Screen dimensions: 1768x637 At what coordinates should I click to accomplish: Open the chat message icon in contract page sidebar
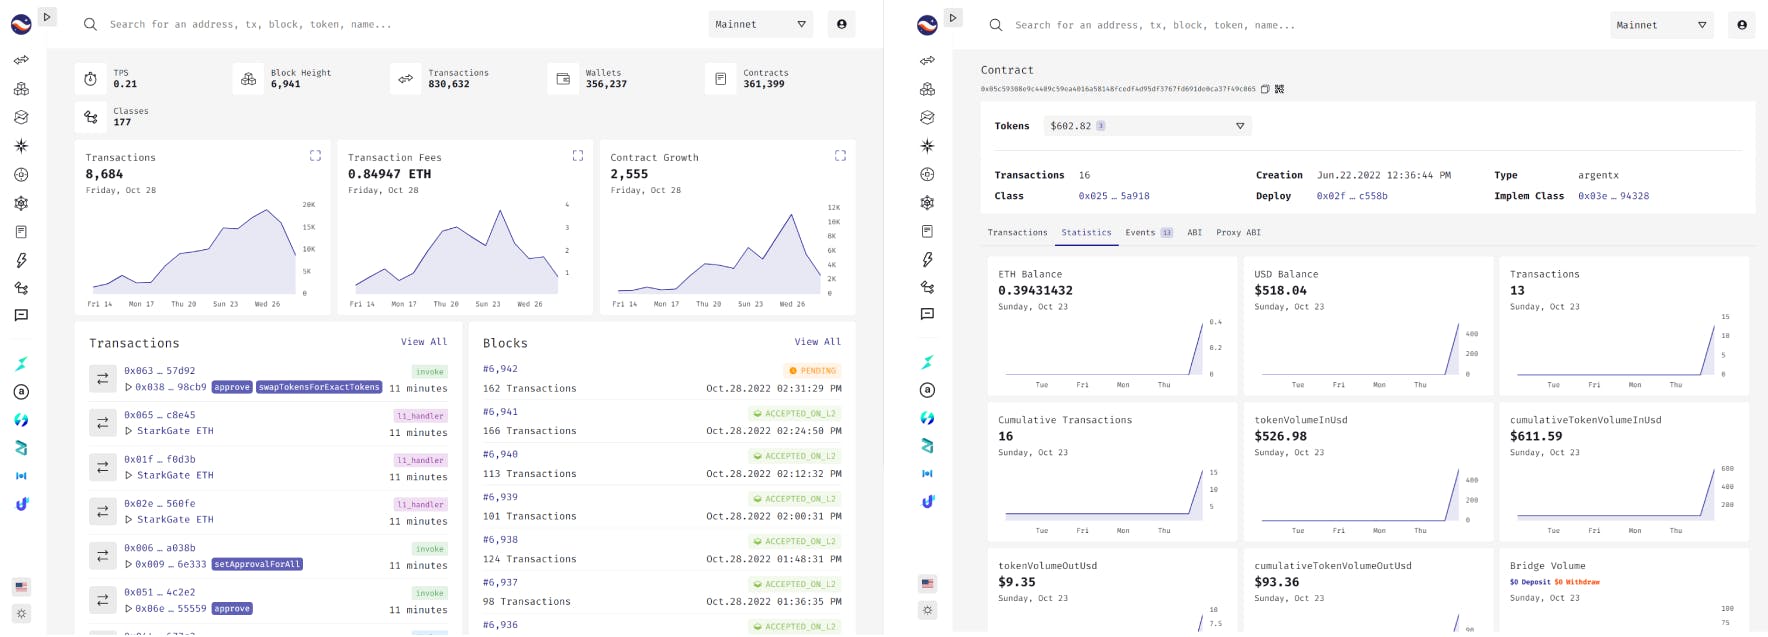(x=927, y=314)
